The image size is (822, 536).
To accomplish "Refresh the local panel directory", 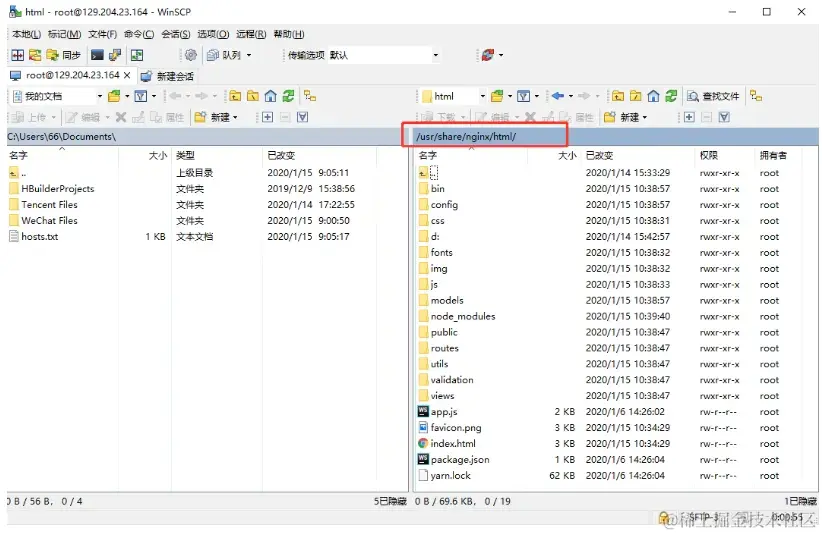I will pos(288,97).
